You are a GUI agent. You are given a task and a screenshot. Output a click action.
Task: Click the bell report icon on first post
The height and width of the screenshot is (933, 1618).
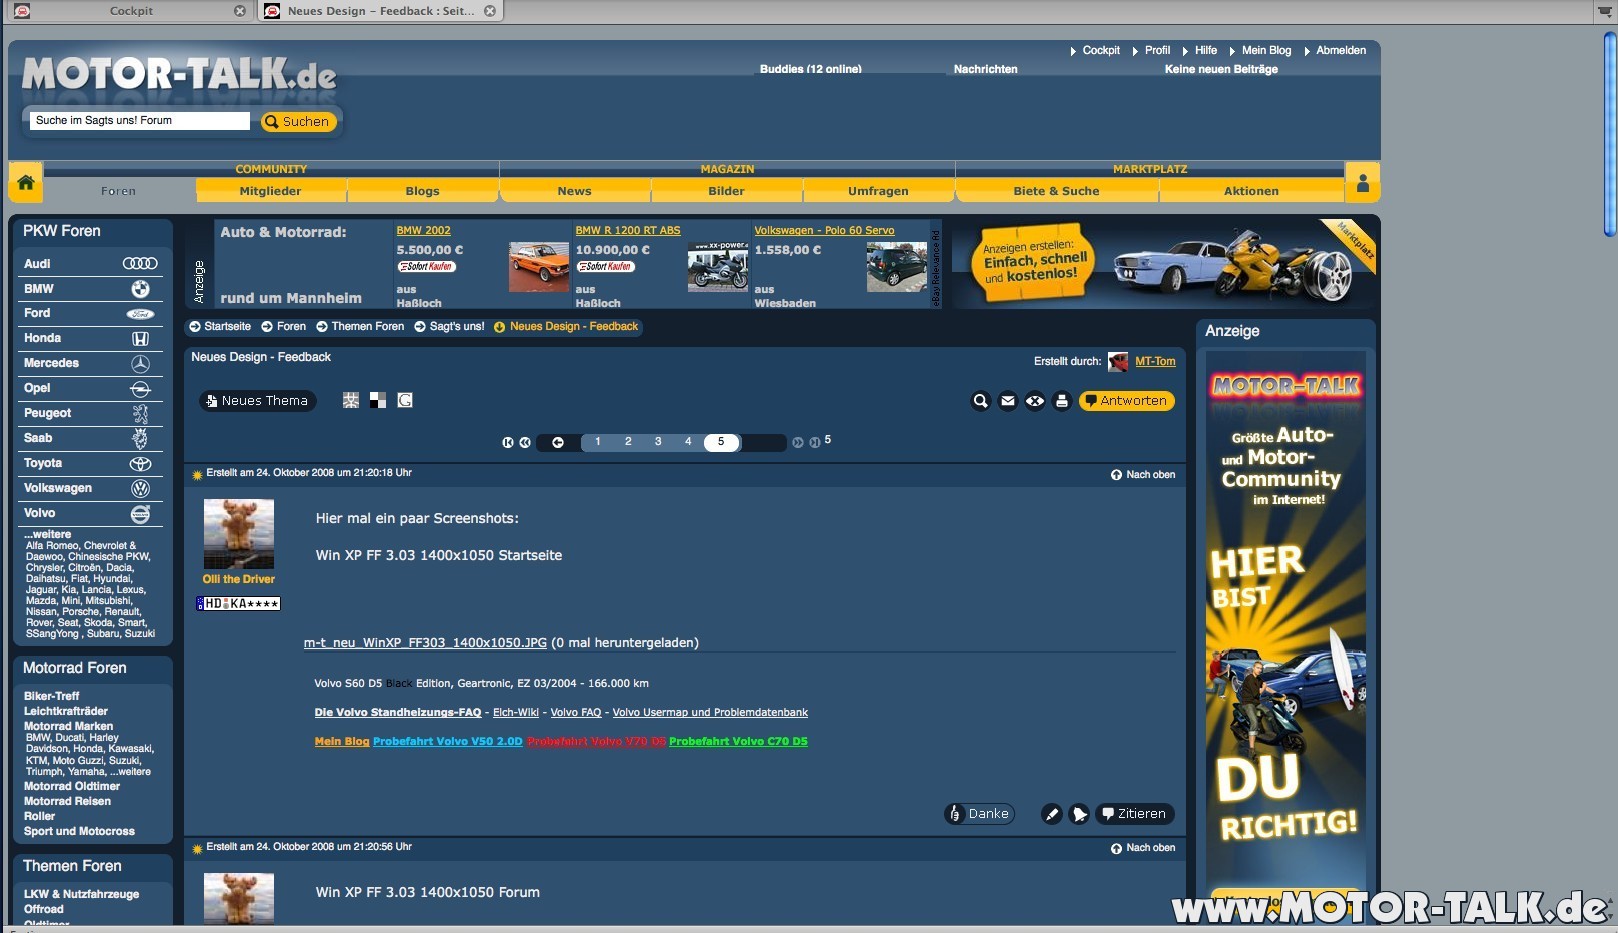click(1079, 814)
